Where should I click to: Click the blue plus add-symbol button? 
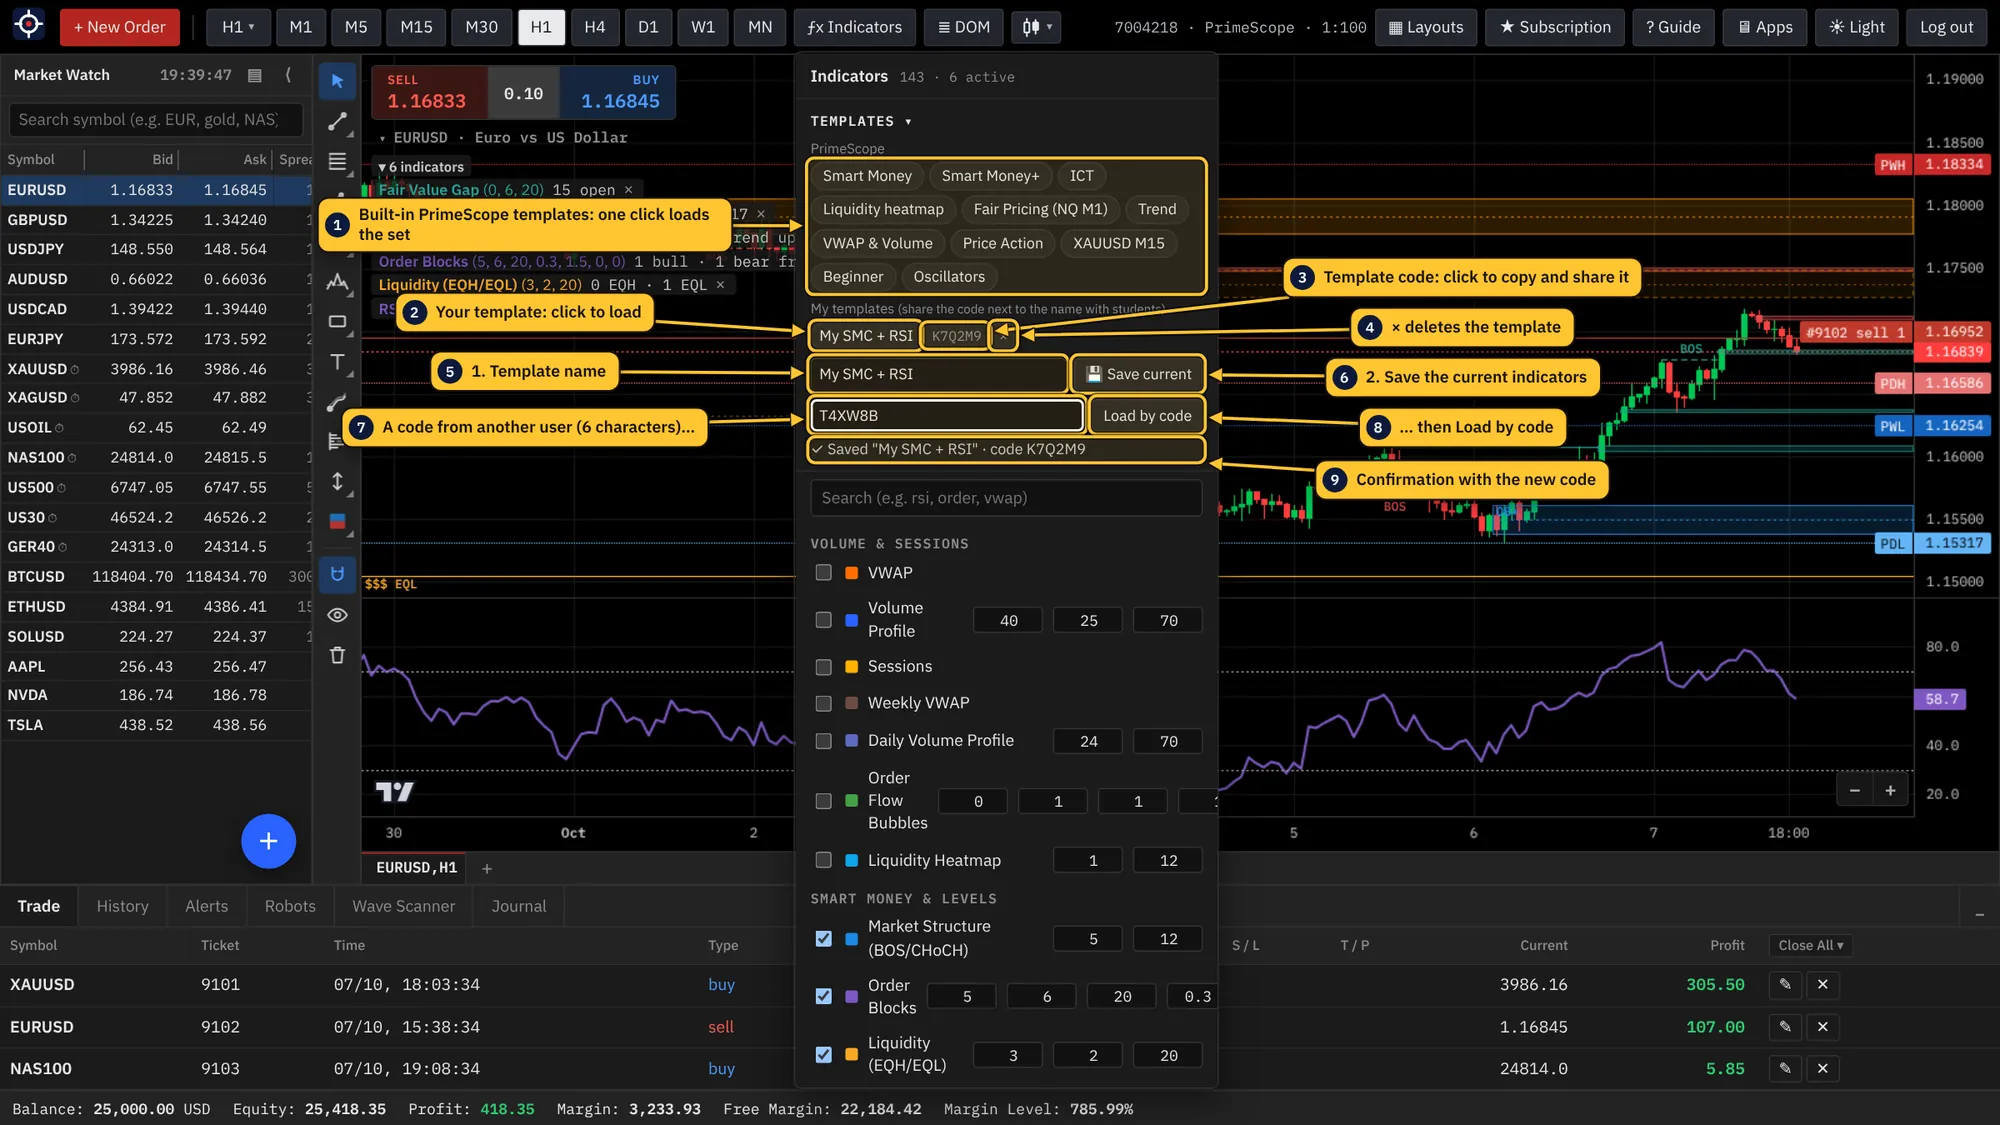(268, 841)
